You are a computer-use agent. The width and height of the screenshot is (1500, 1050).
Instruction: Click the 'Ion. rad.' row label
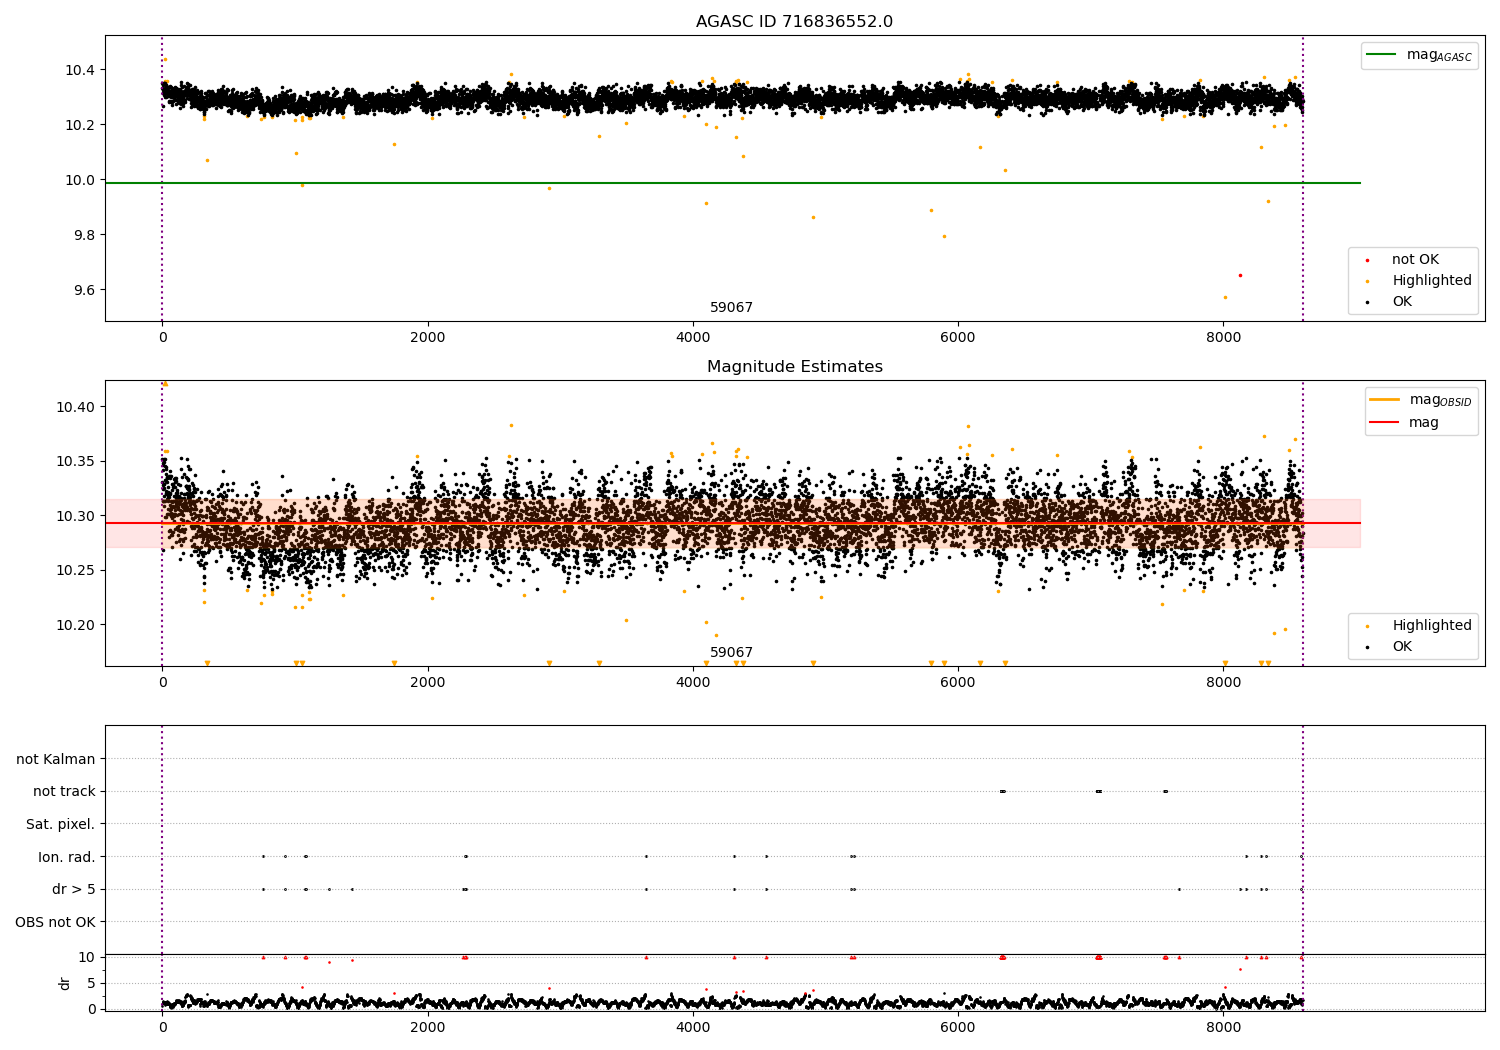tap(67, 857)
